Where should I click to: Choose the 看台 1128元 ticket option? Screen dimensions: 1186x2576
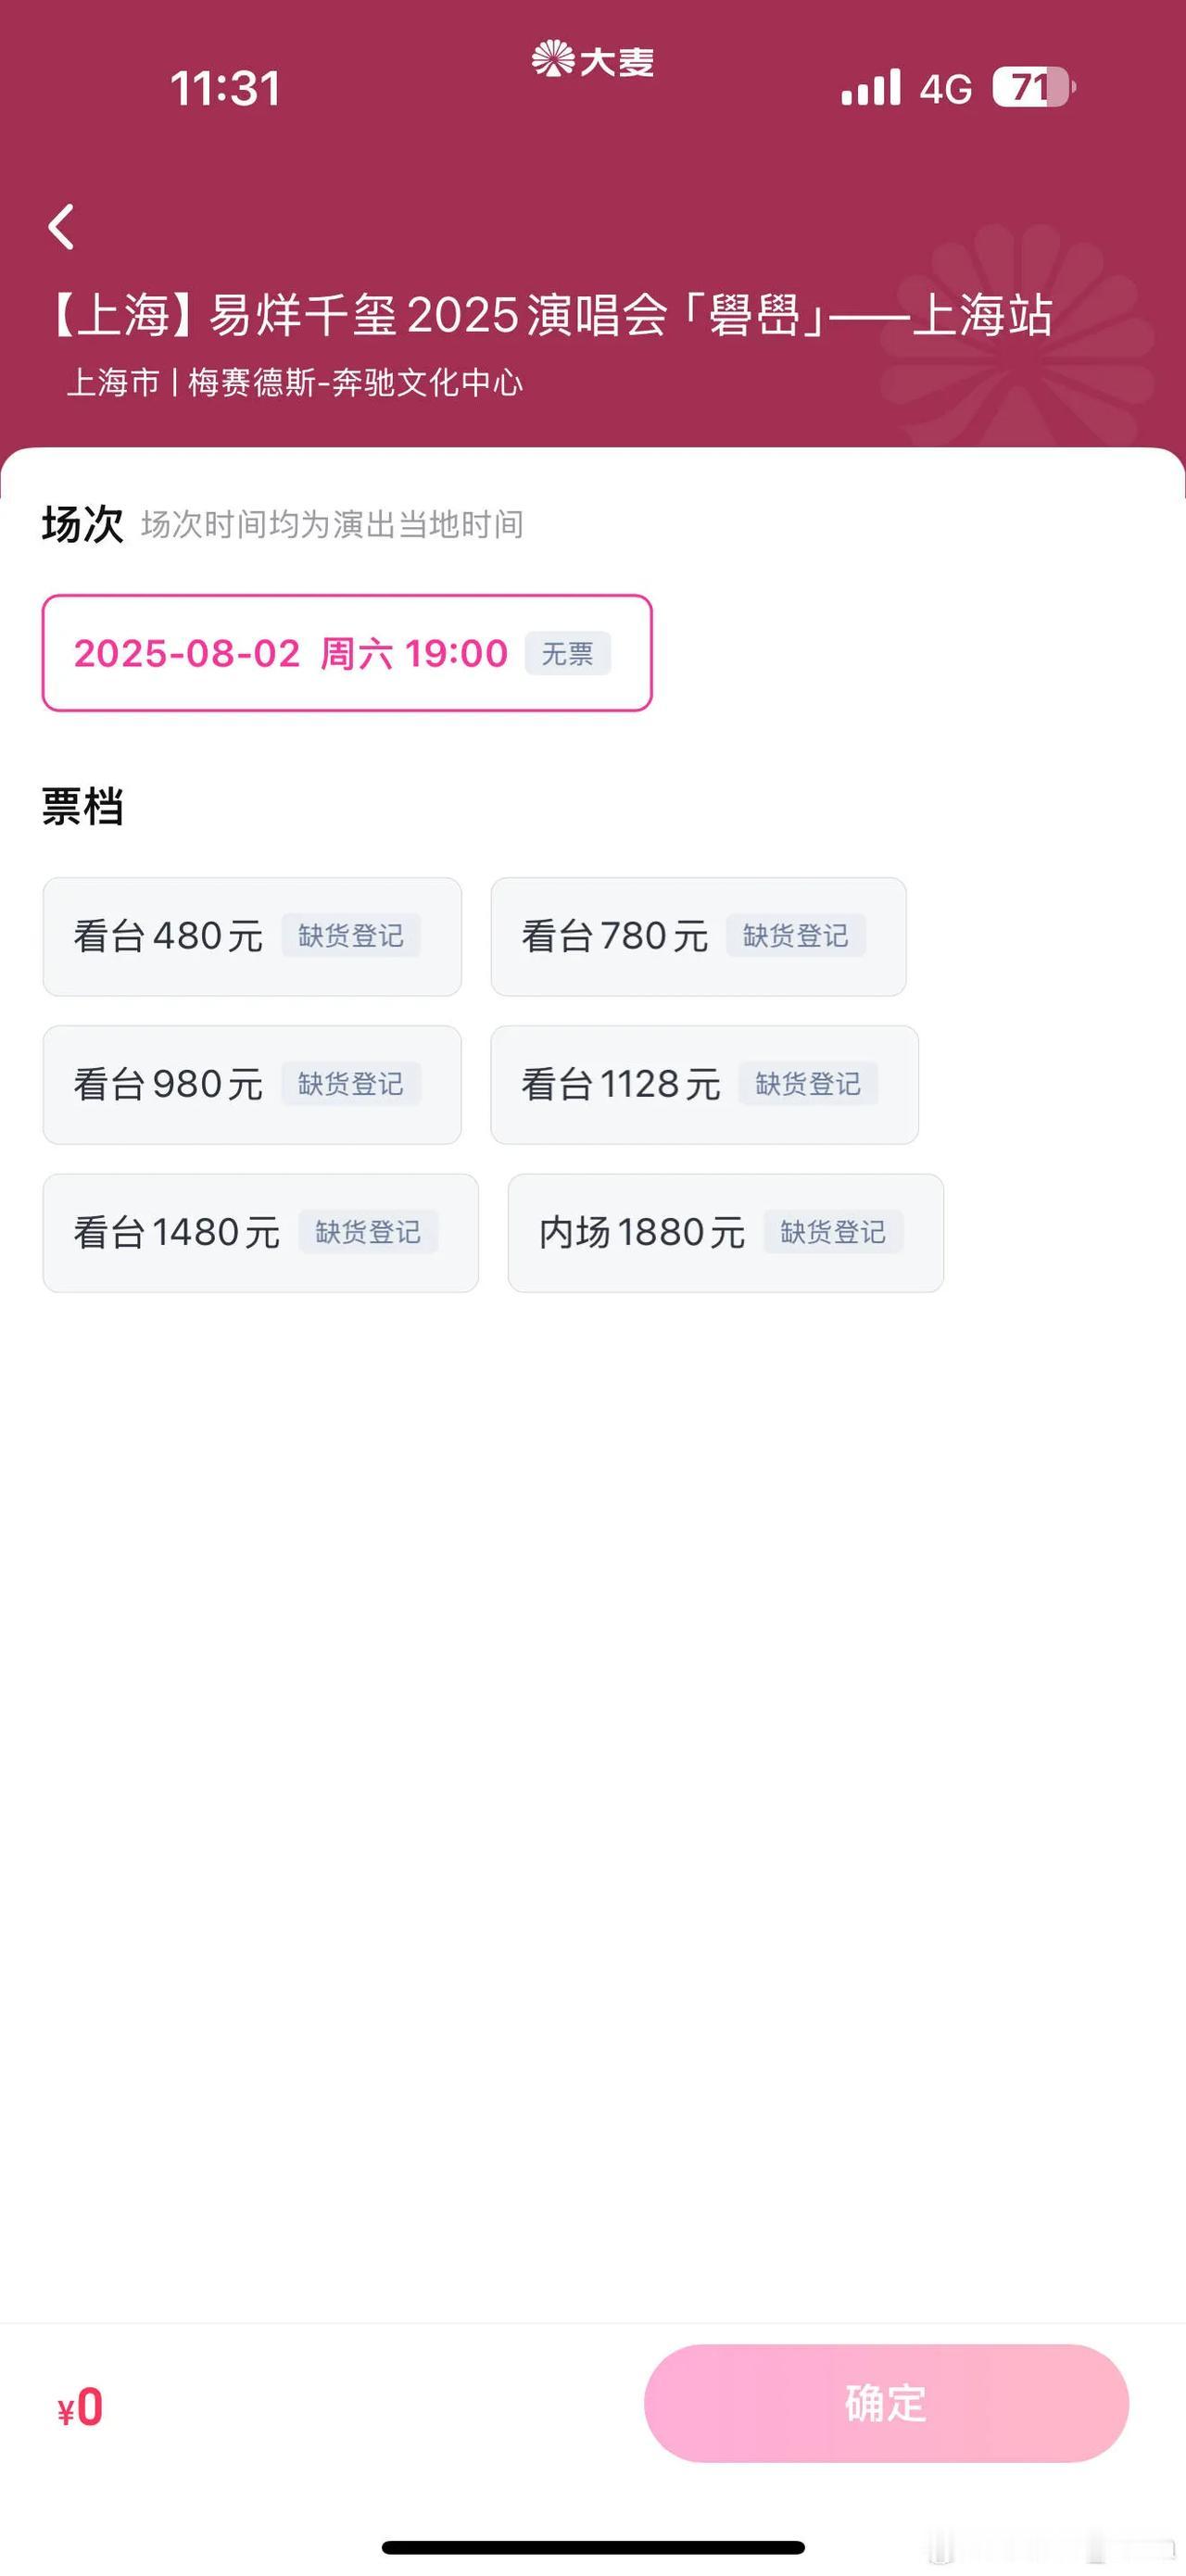[704, 1084]
